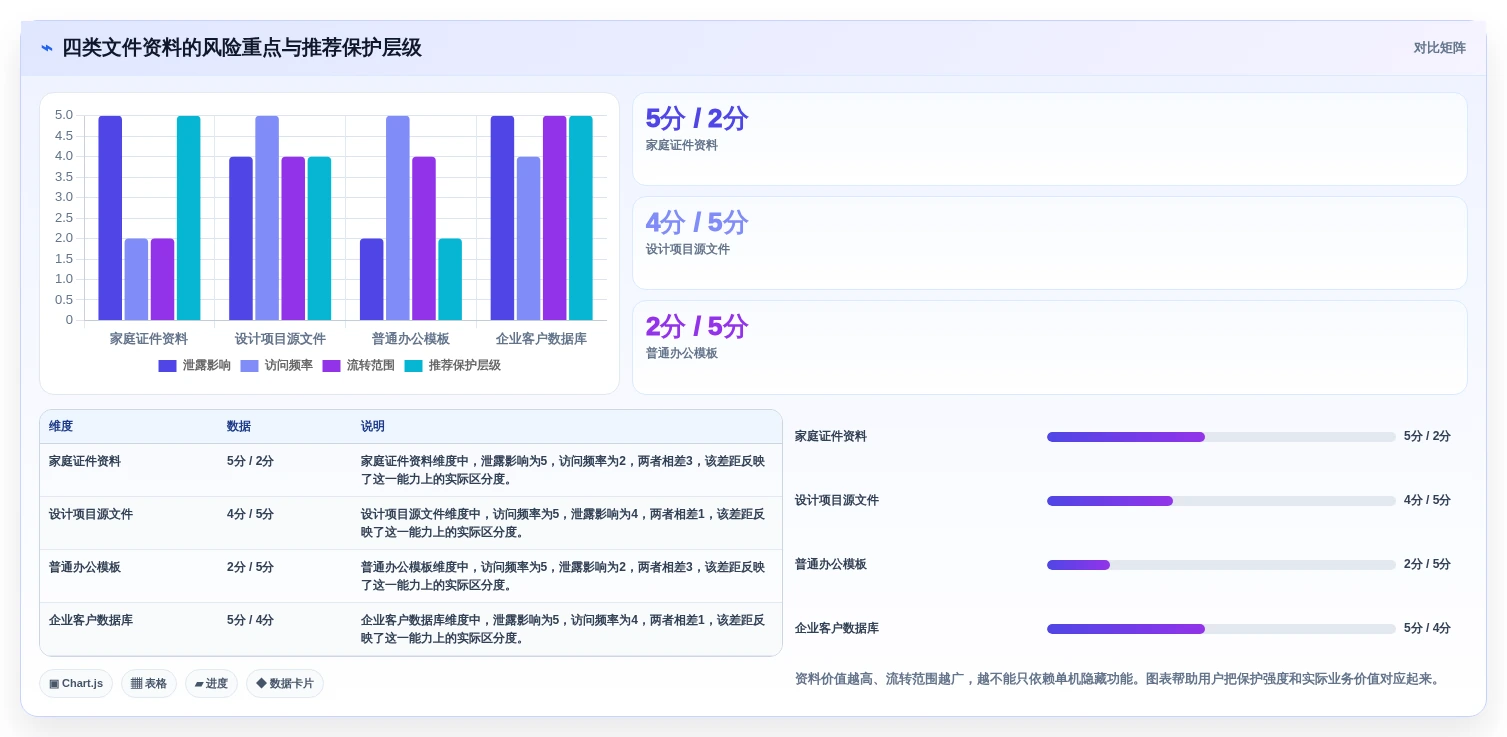The width and height of the screenshot is (1507, 737).
Task: Click 家庭证件资料 chart axis label
Action: [x=149, y=339]
